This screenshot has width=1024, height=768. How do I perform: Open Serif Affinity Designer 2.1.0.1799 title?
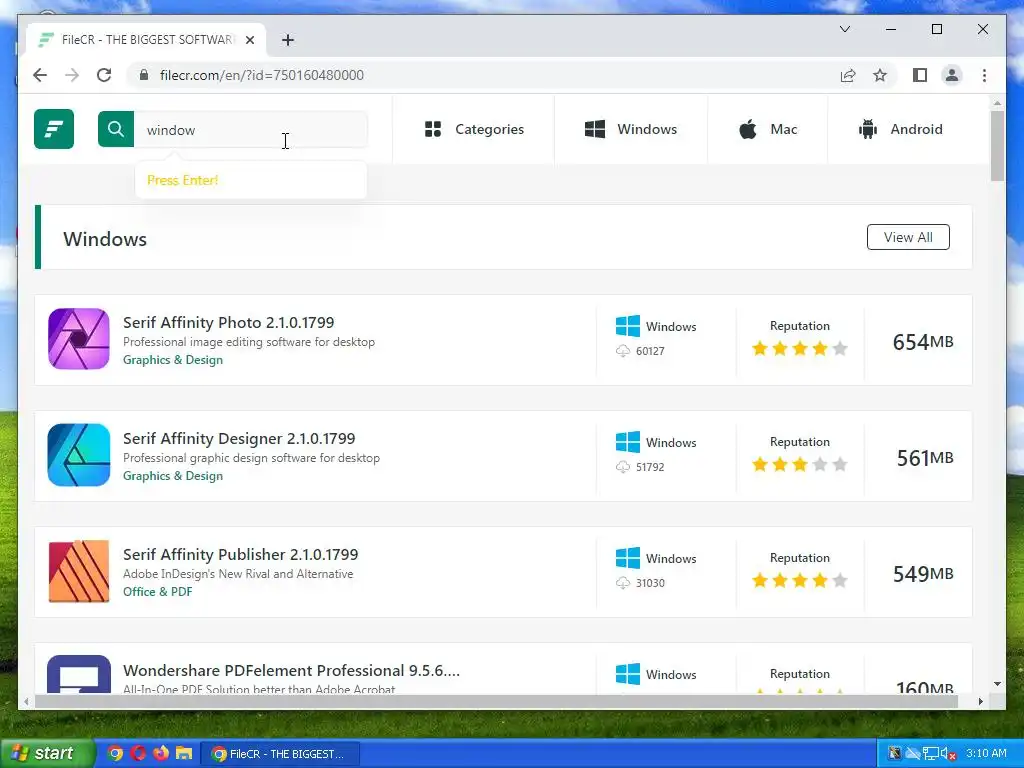(239, 438)
